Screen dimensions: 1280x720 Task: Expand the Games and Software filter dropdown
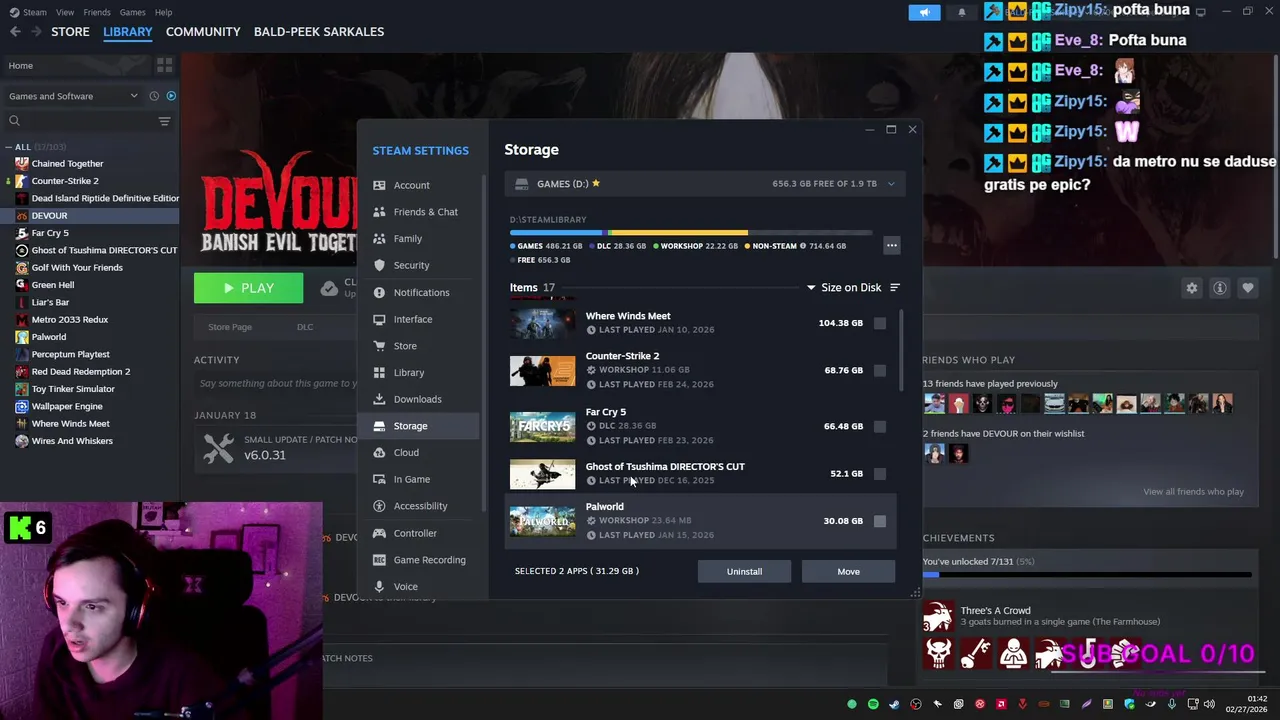pos(134,96)
